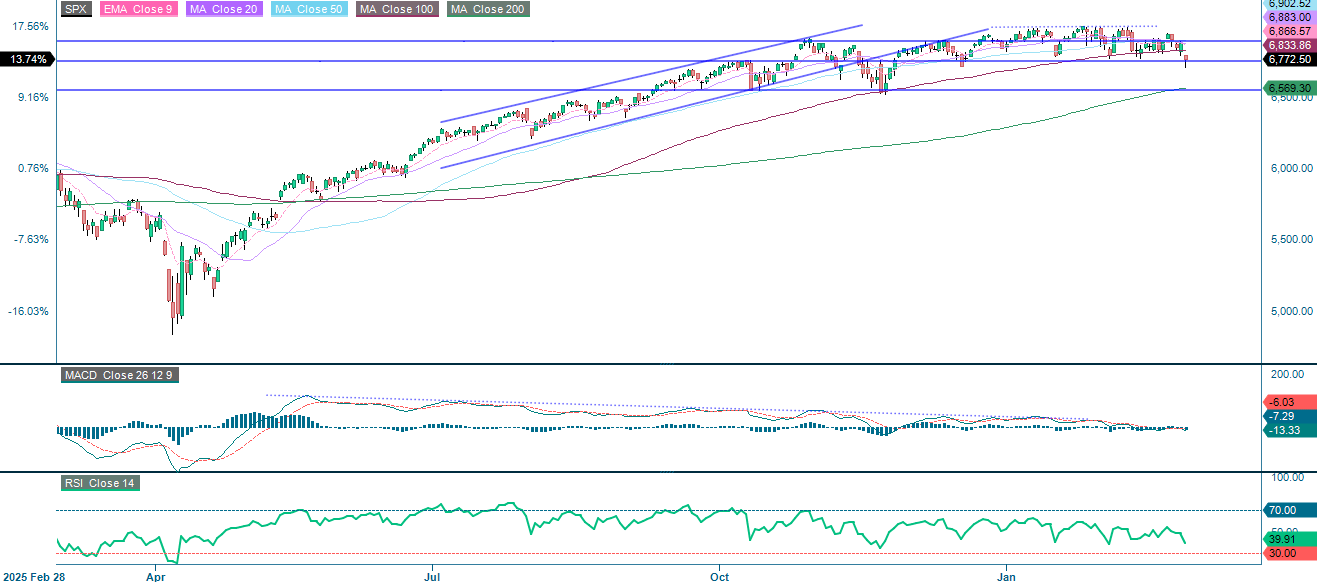This screenshot has height=582, width=1317.
Task: Open the MACD Close 26 12 9 indicator label
Action: point(118,377)
